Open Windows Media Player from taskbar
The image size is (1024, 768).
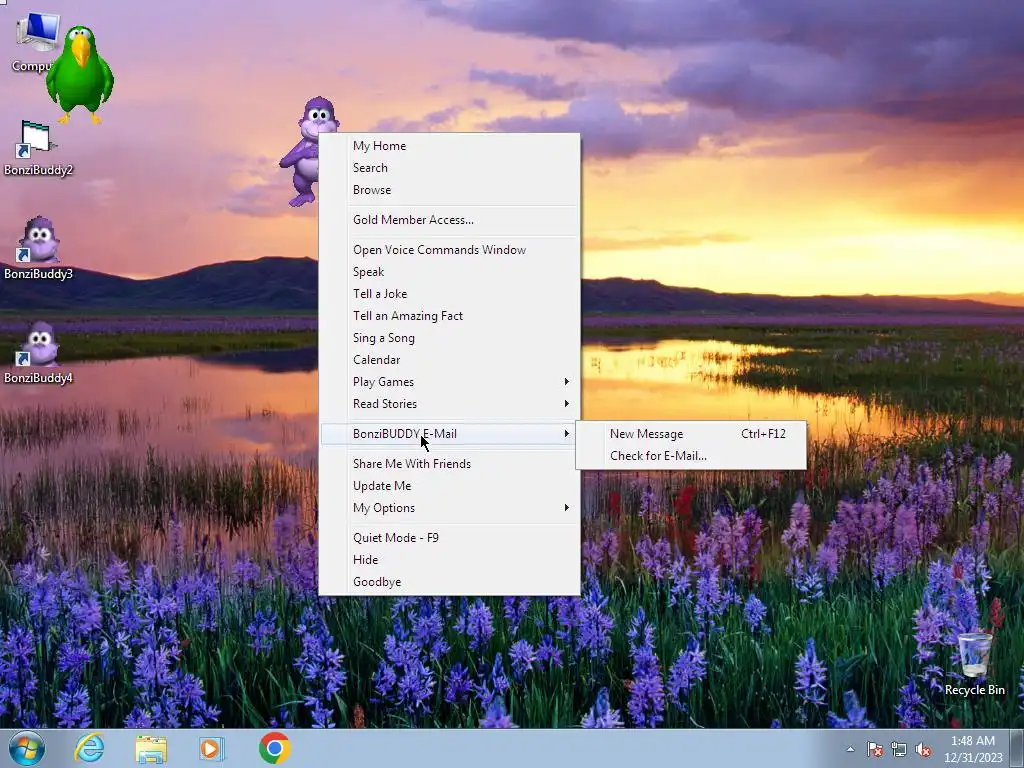tap(212, 748)
